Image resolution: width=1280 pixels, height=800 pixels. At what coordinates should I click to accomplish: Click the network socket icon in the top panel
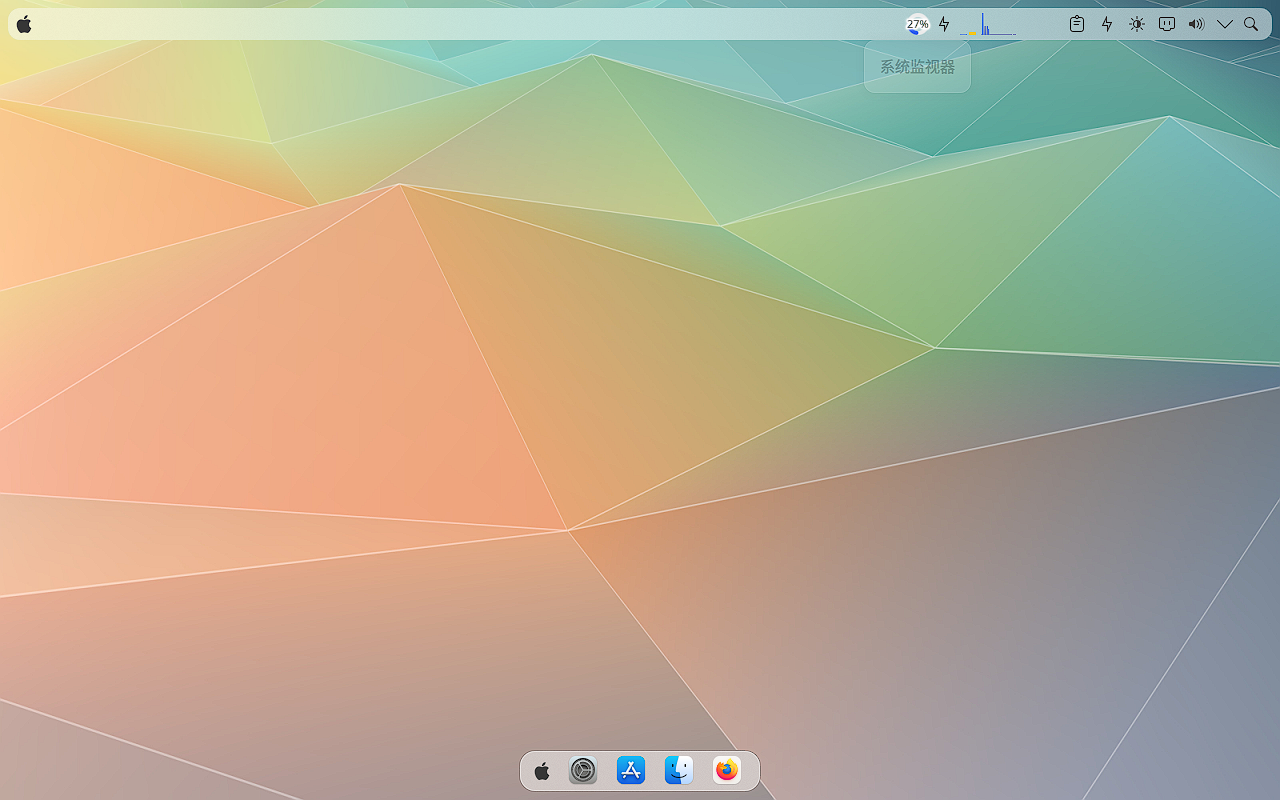[1166, 24]
